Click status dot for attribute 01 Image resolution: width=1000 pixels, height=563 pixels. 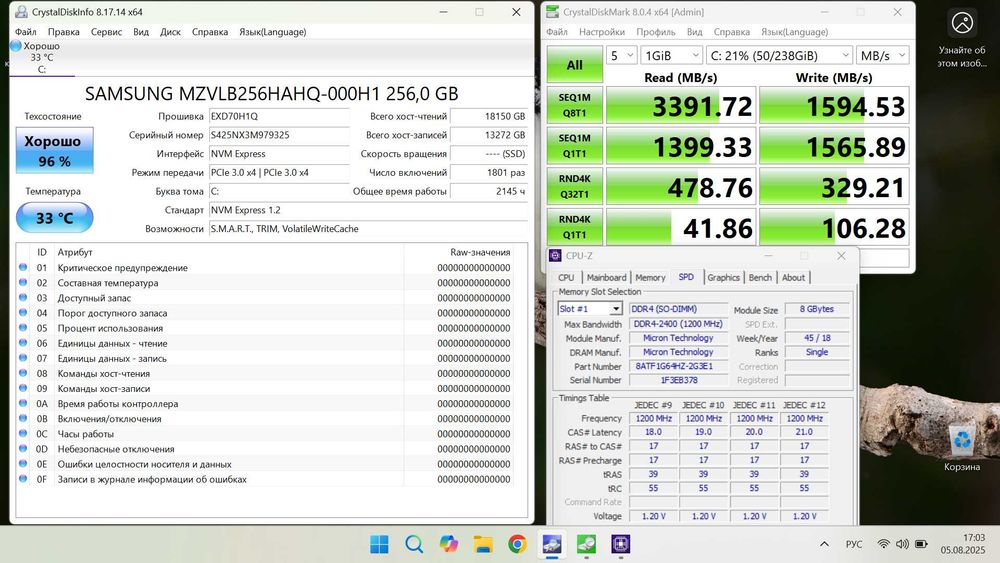(x=23, y=267)
